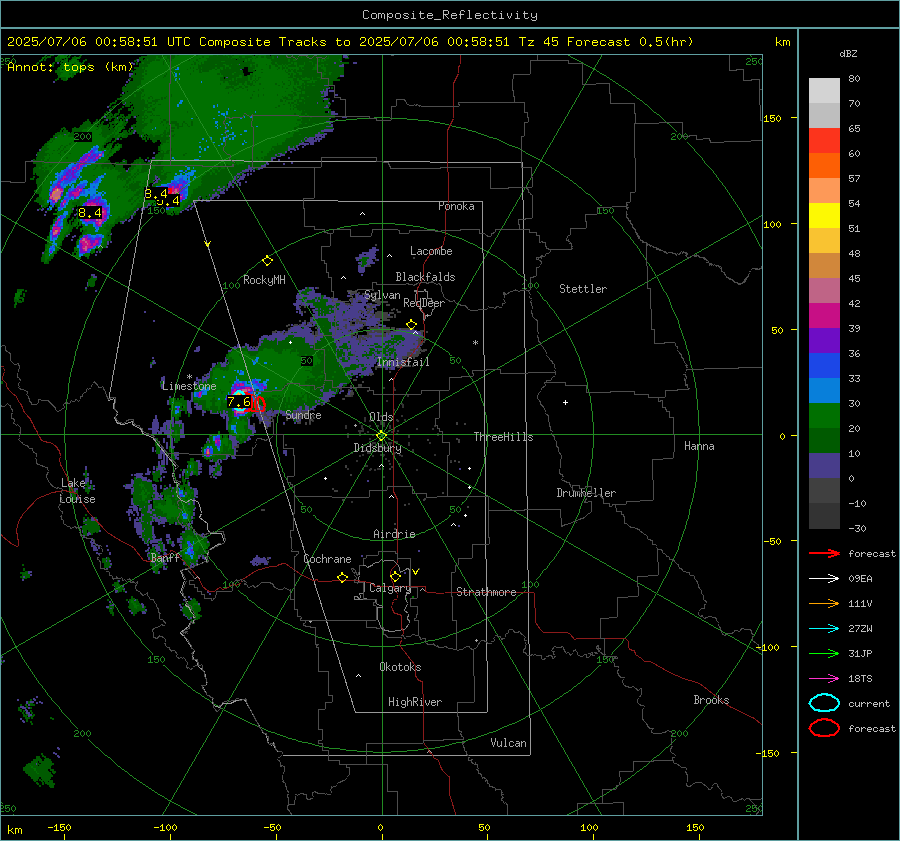Click the Okotoks city label
The height and width of the screenshot is (841, 900).
point(400,667)
